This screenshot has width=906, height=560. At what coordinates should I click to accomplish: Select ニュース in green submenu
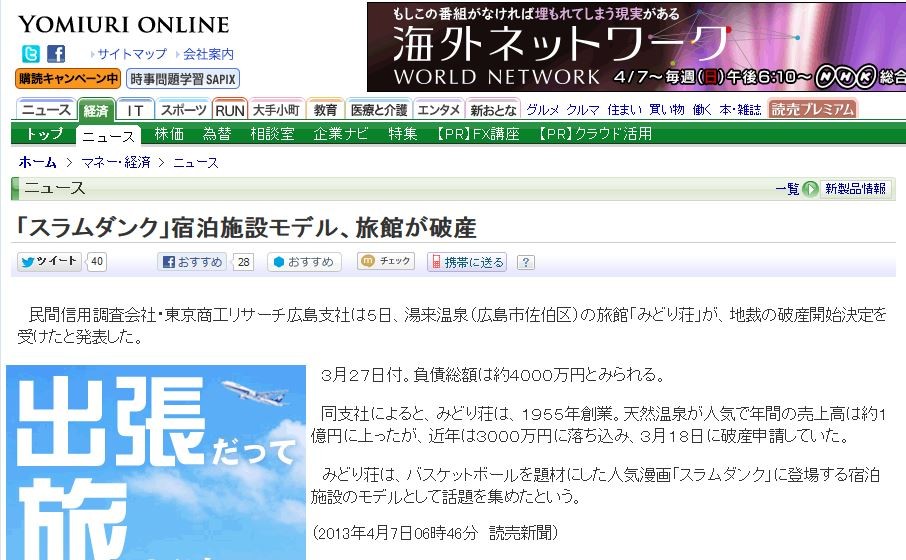click(108, 136)
